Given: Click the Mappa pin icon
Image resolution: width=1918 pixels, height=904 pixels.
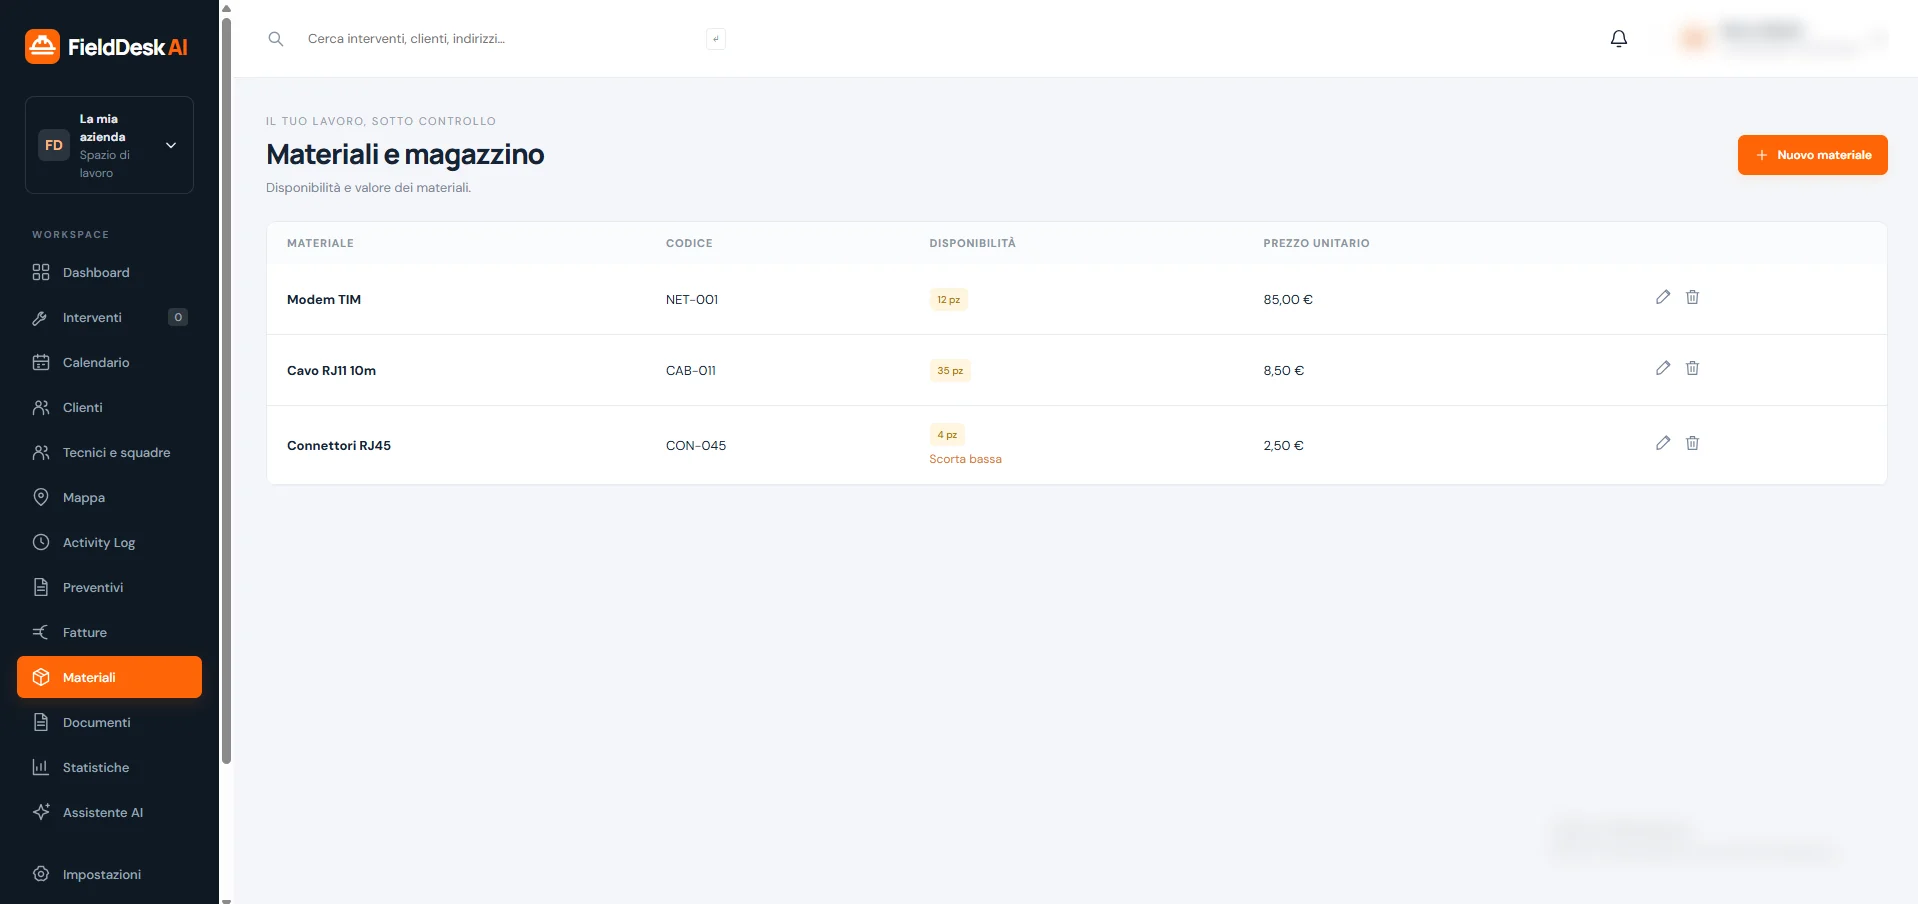Looking at the screenshot, I should (41, 497).
